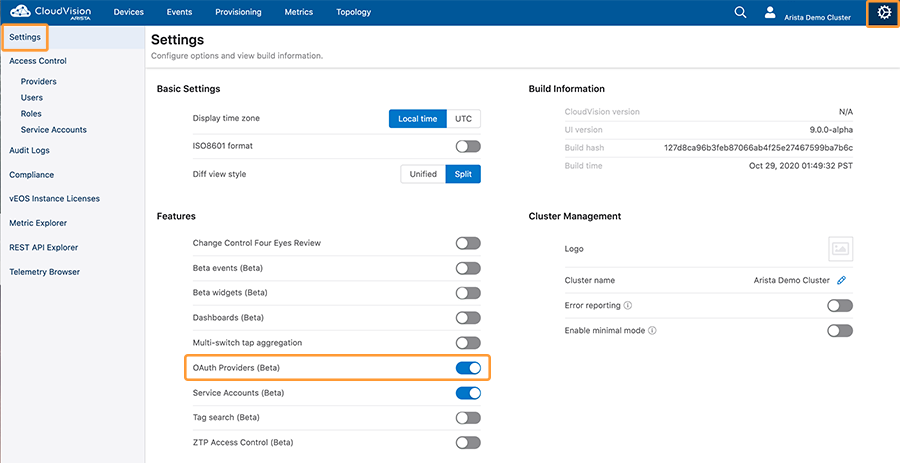Viewport: 900px width, 463px height.
Task: Open the Metrics page
Action: pyautogui.click(x=298, y=12)
